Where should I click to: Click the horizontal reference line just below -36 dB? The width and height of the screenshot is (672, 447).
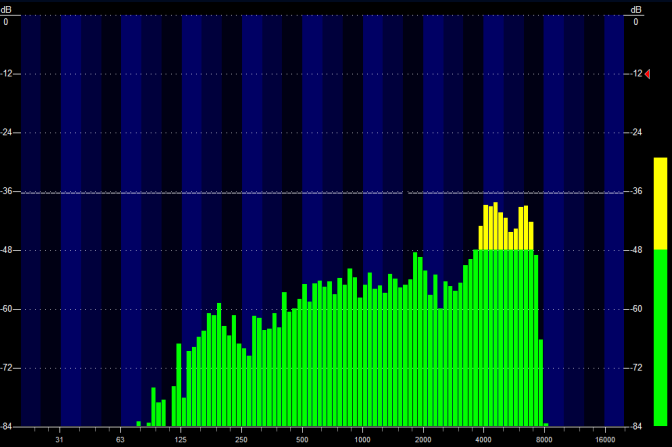click(322, 193)
